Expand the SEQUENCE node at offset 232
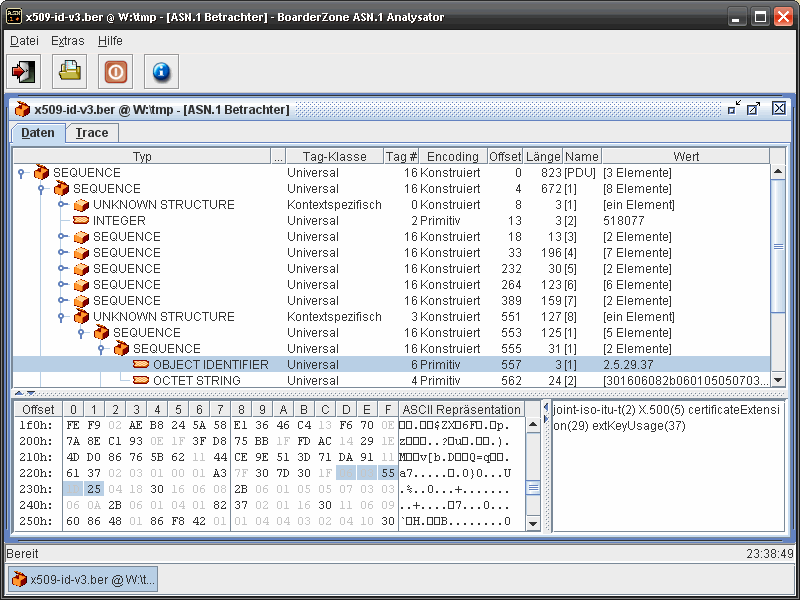The width and height of the screenshot is (800, 600). (x=61, y=269)
